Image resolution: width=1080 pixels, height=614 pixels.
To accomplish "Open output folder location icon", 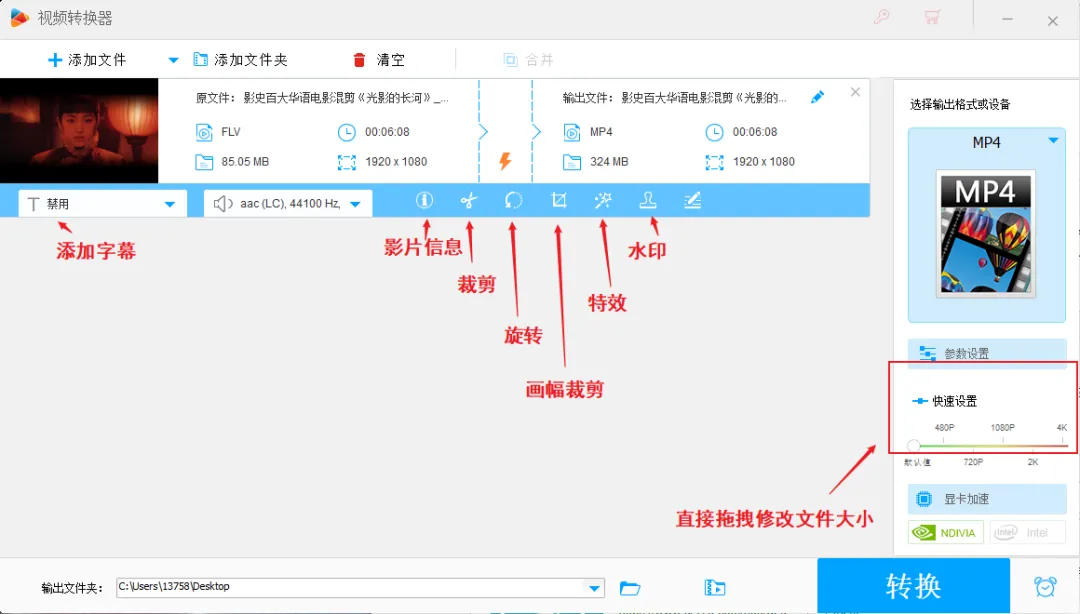I will coord(715,588).
